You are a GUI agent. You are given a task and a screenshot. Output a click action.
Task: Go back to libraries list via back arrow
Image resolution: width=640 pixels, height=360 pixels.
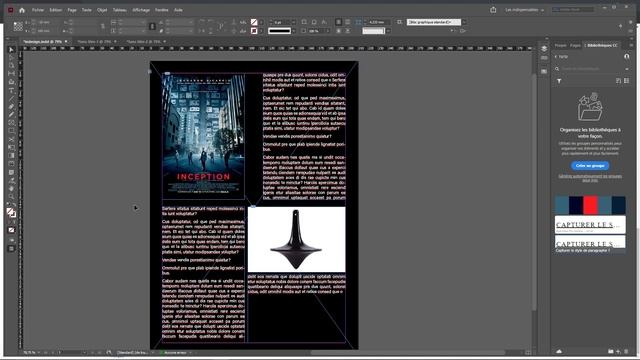[556, 57]
